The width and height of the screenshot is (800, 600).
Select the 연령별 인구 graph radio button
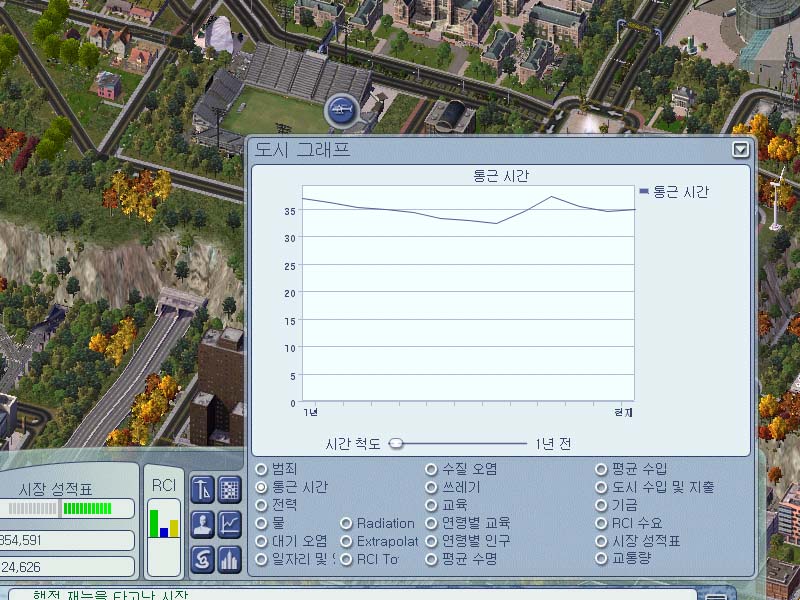(431, 541)
